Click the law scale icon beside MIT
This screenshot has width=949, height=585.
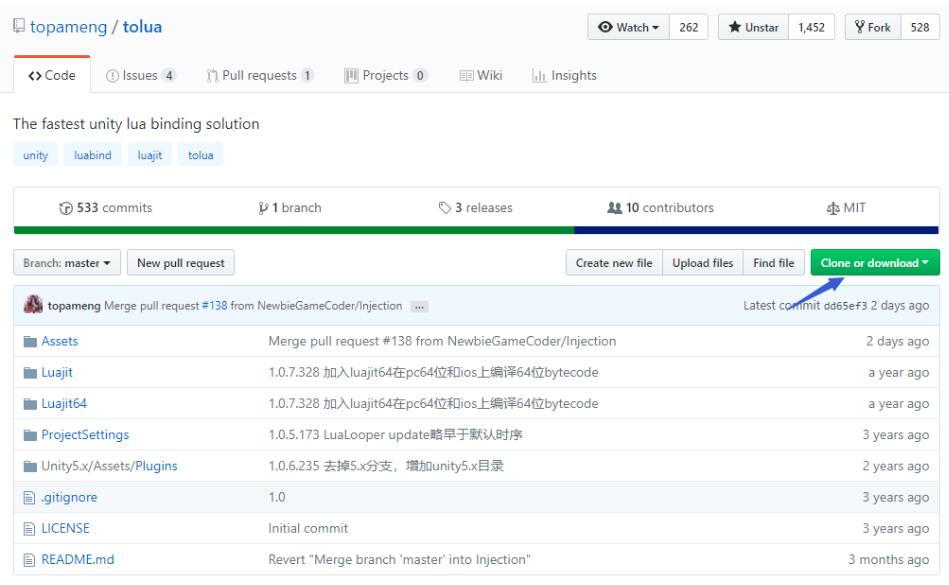(x=833, y=208)
